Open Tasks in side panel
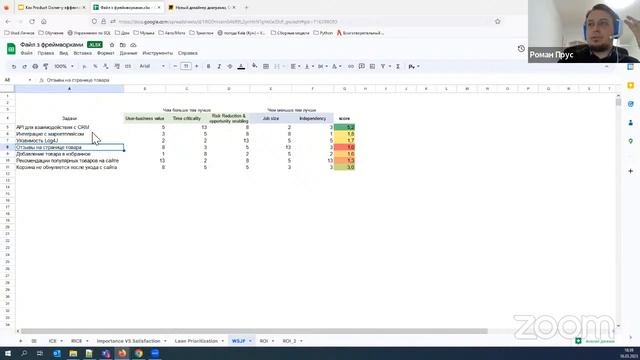The image size is (640, 360). [x=631, y=104]
